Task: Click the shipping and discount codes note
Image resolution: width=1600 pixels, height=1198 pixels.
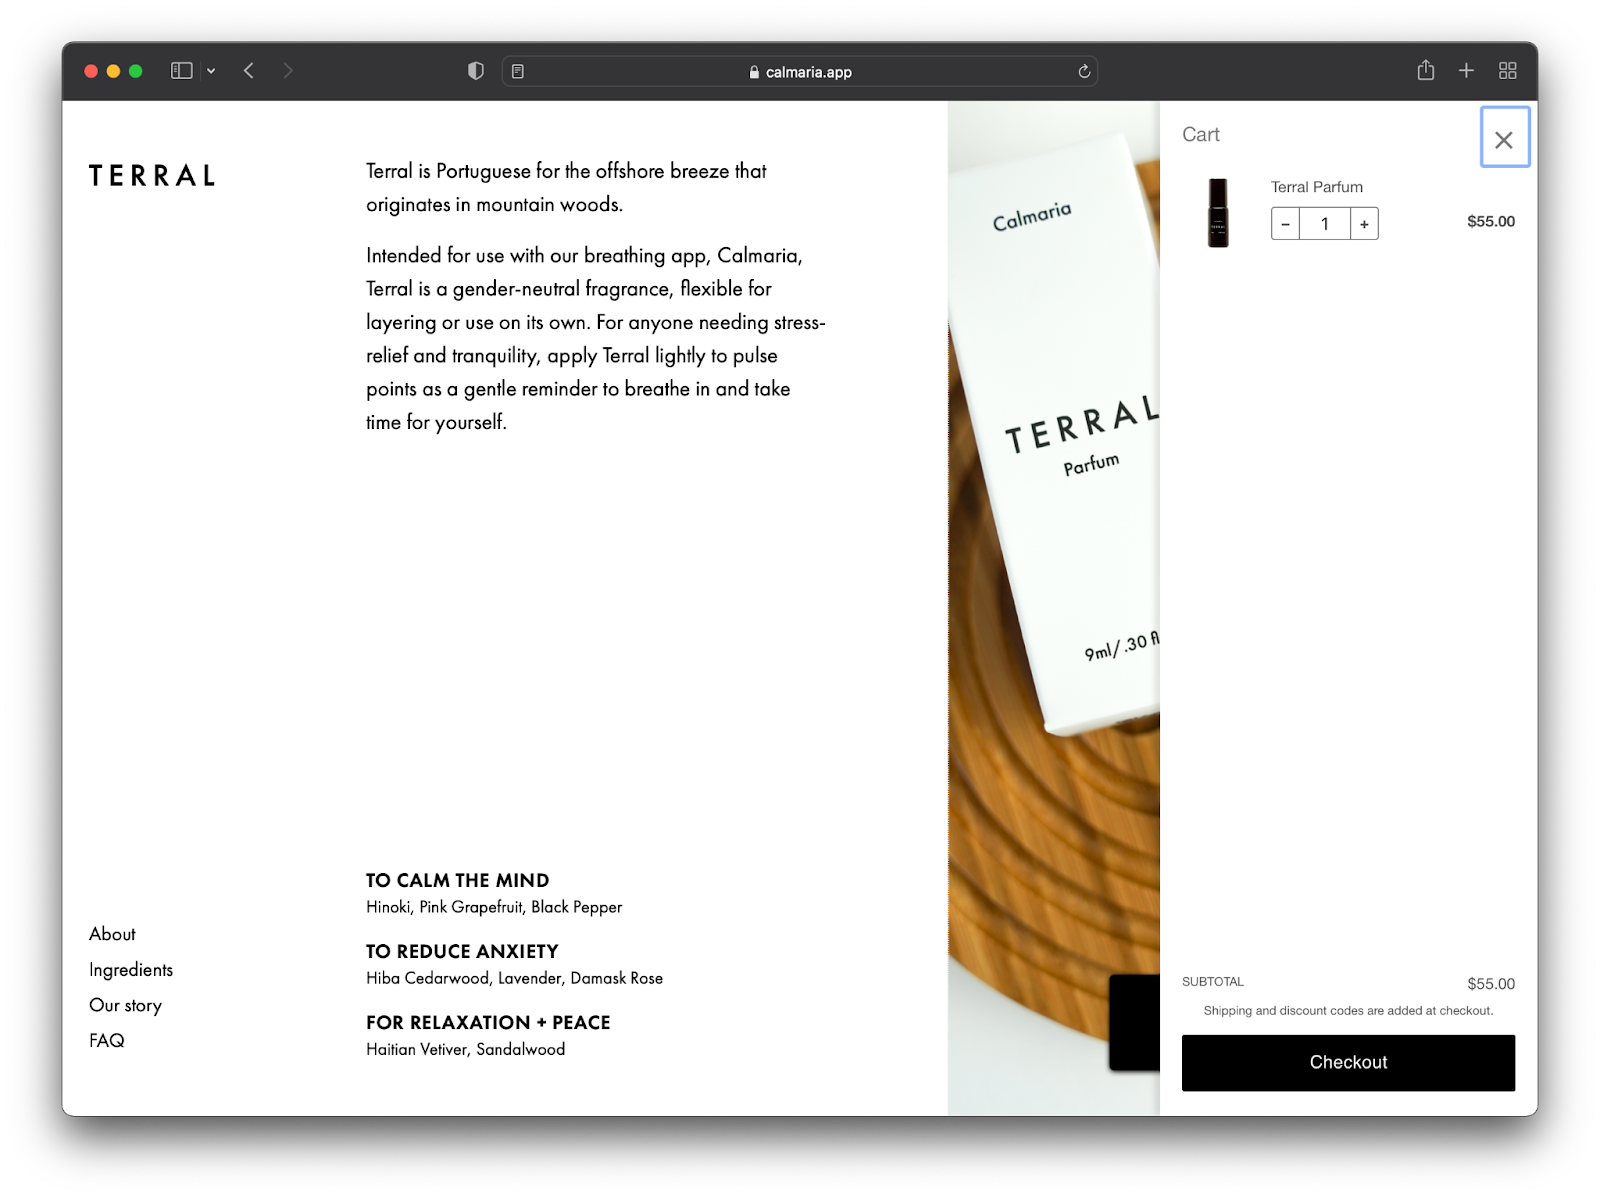Action: click(1348, 1011)
